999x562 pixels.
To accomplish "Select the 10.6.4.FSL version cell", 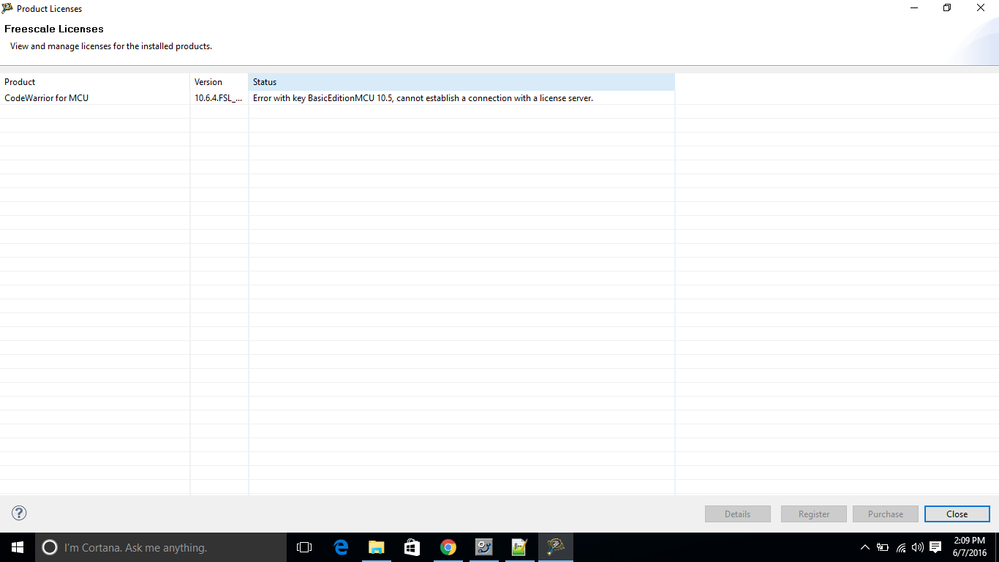I will [219, 98].
